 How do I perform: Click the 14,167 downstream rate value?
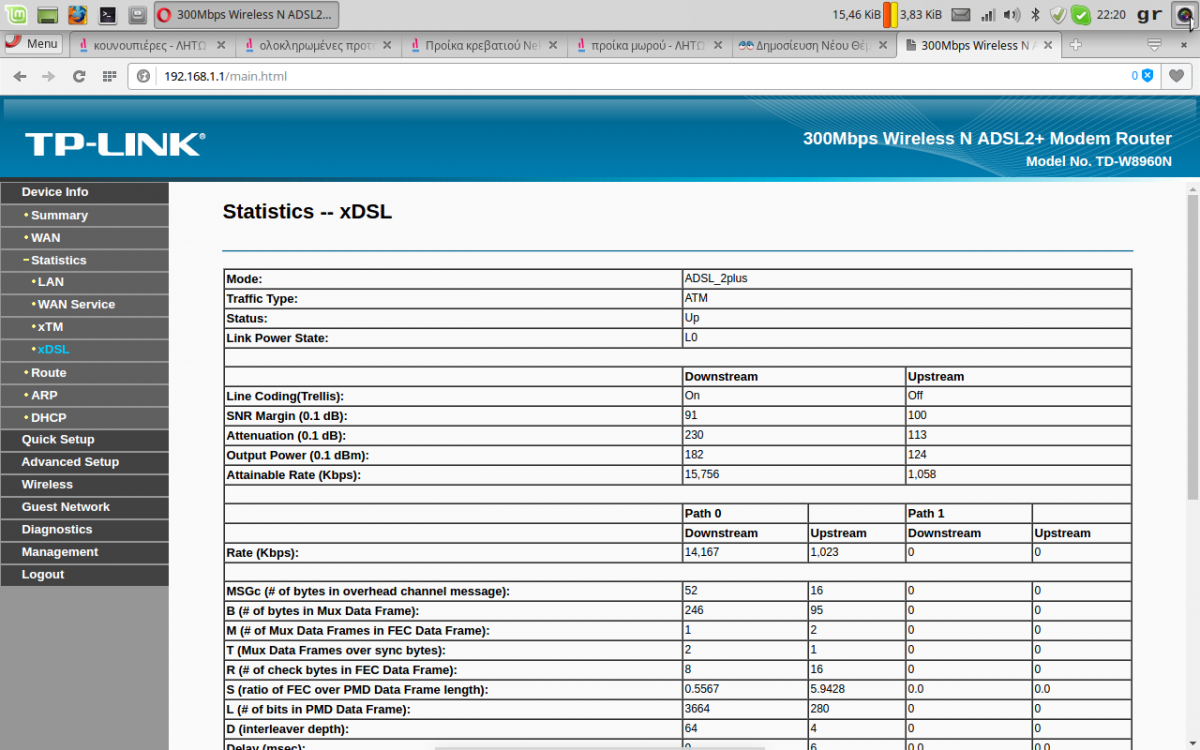(x=704, y=552)
